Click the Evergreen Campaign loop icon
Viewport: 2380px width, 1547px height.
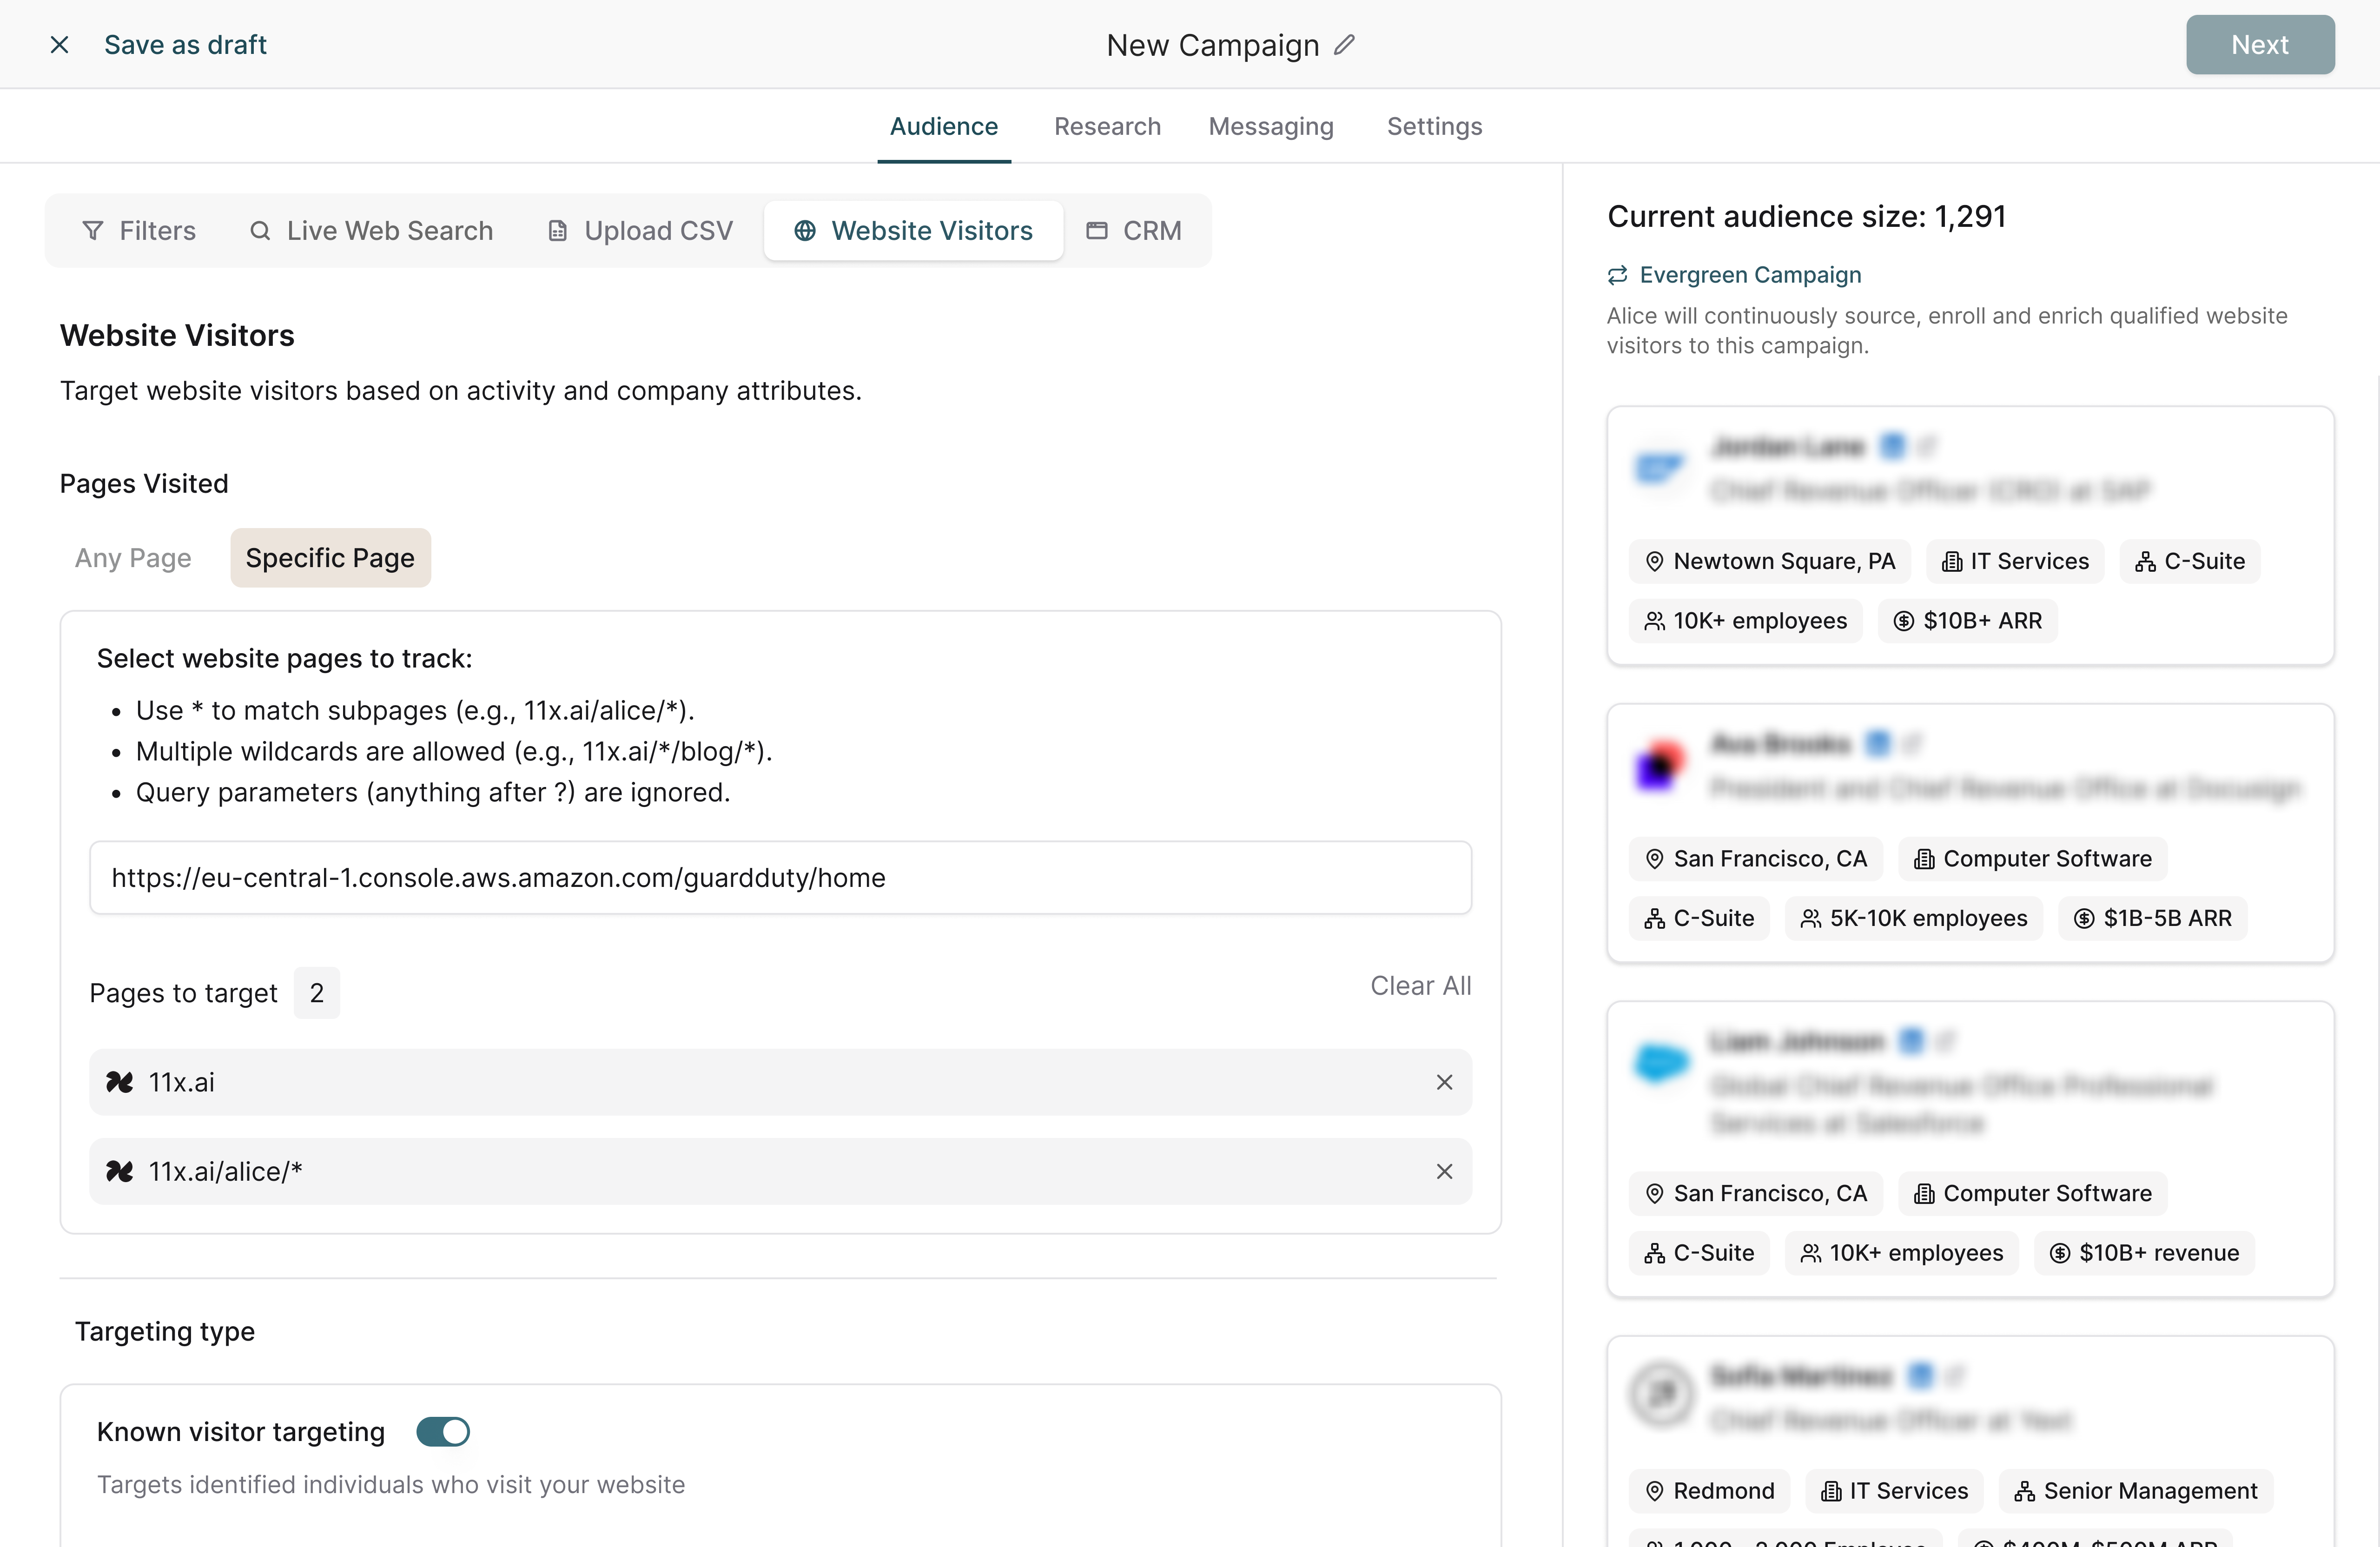[x=1617, y=275]
